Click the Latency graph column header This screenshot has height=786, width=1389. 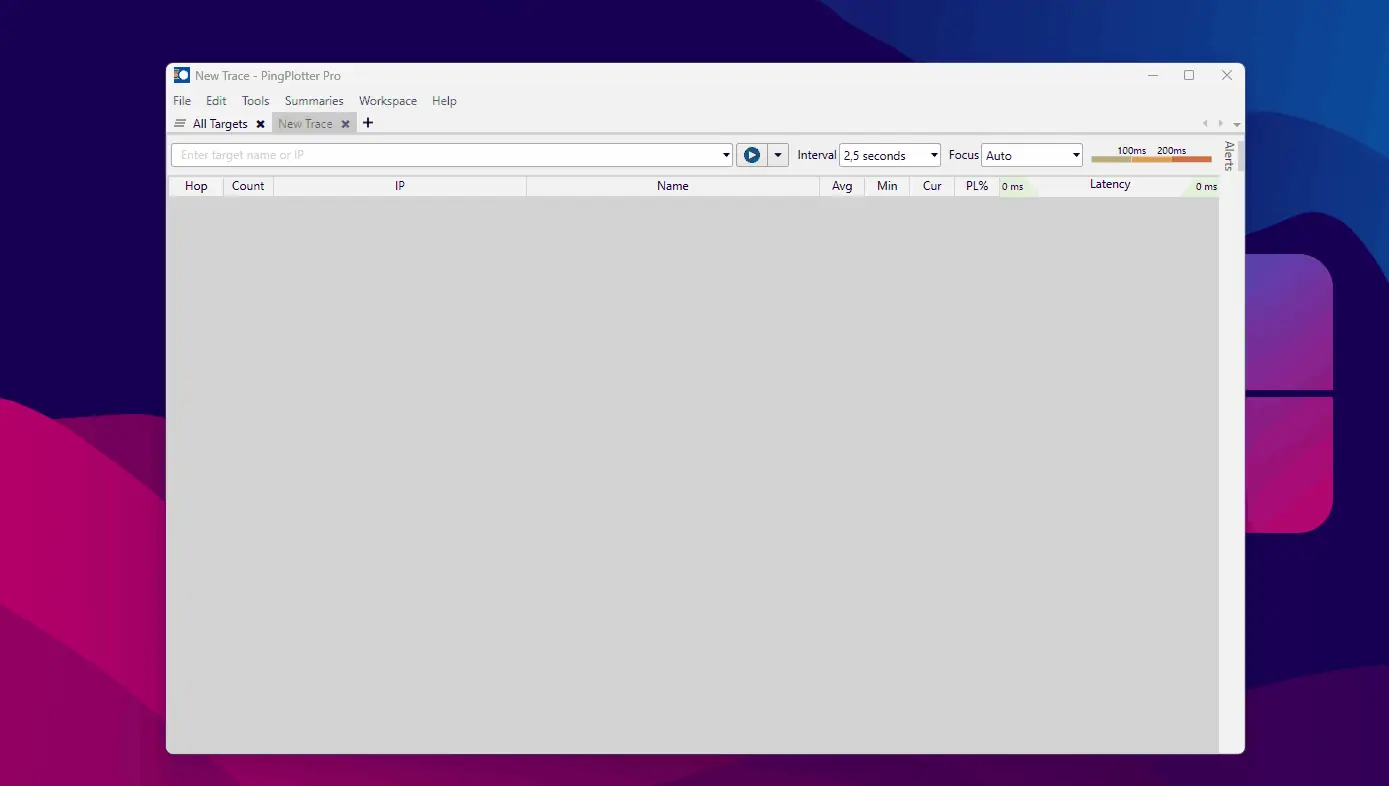(x=1110, y=185)
